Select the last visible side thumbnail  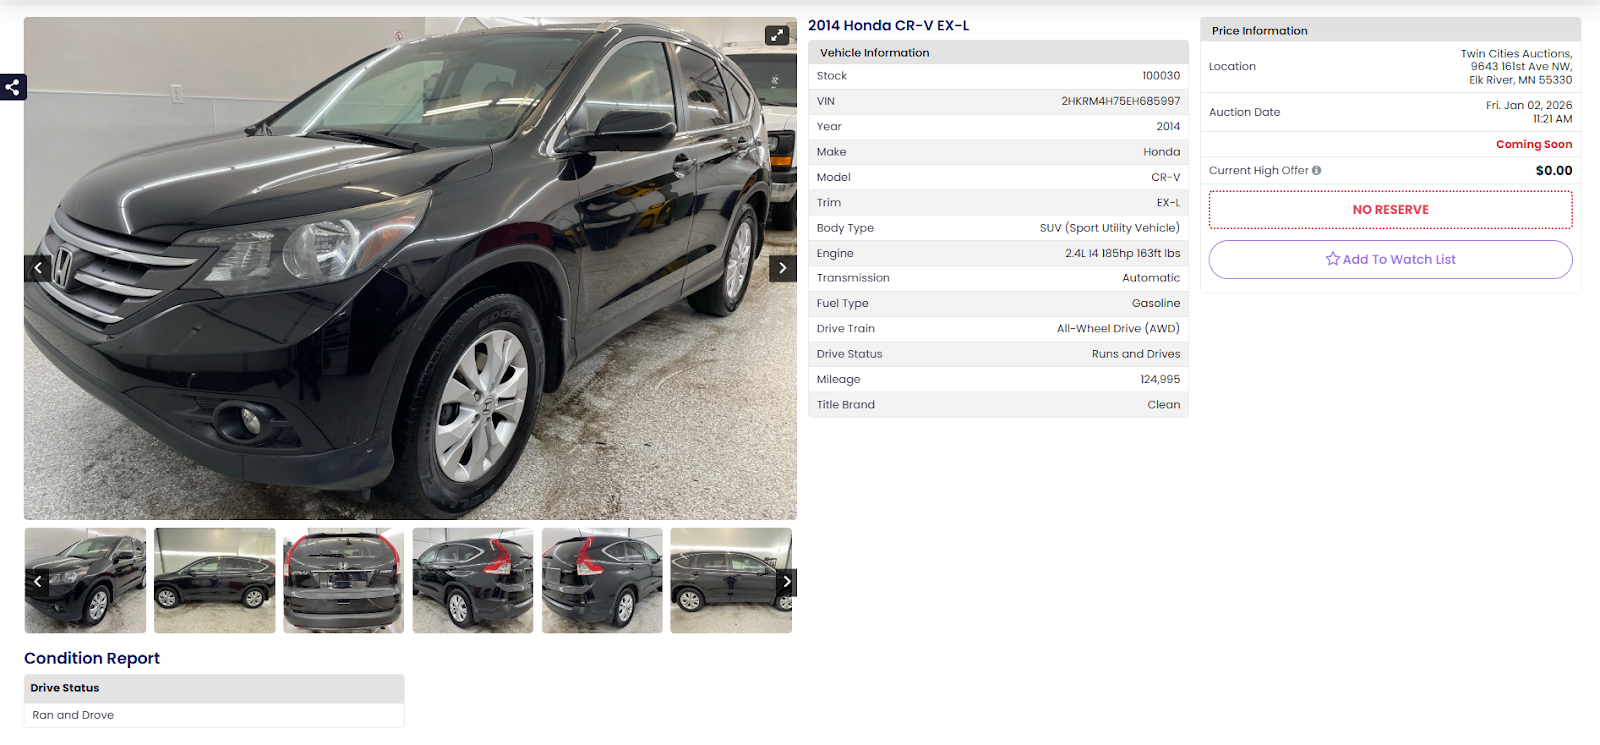(x=731, y=581)
